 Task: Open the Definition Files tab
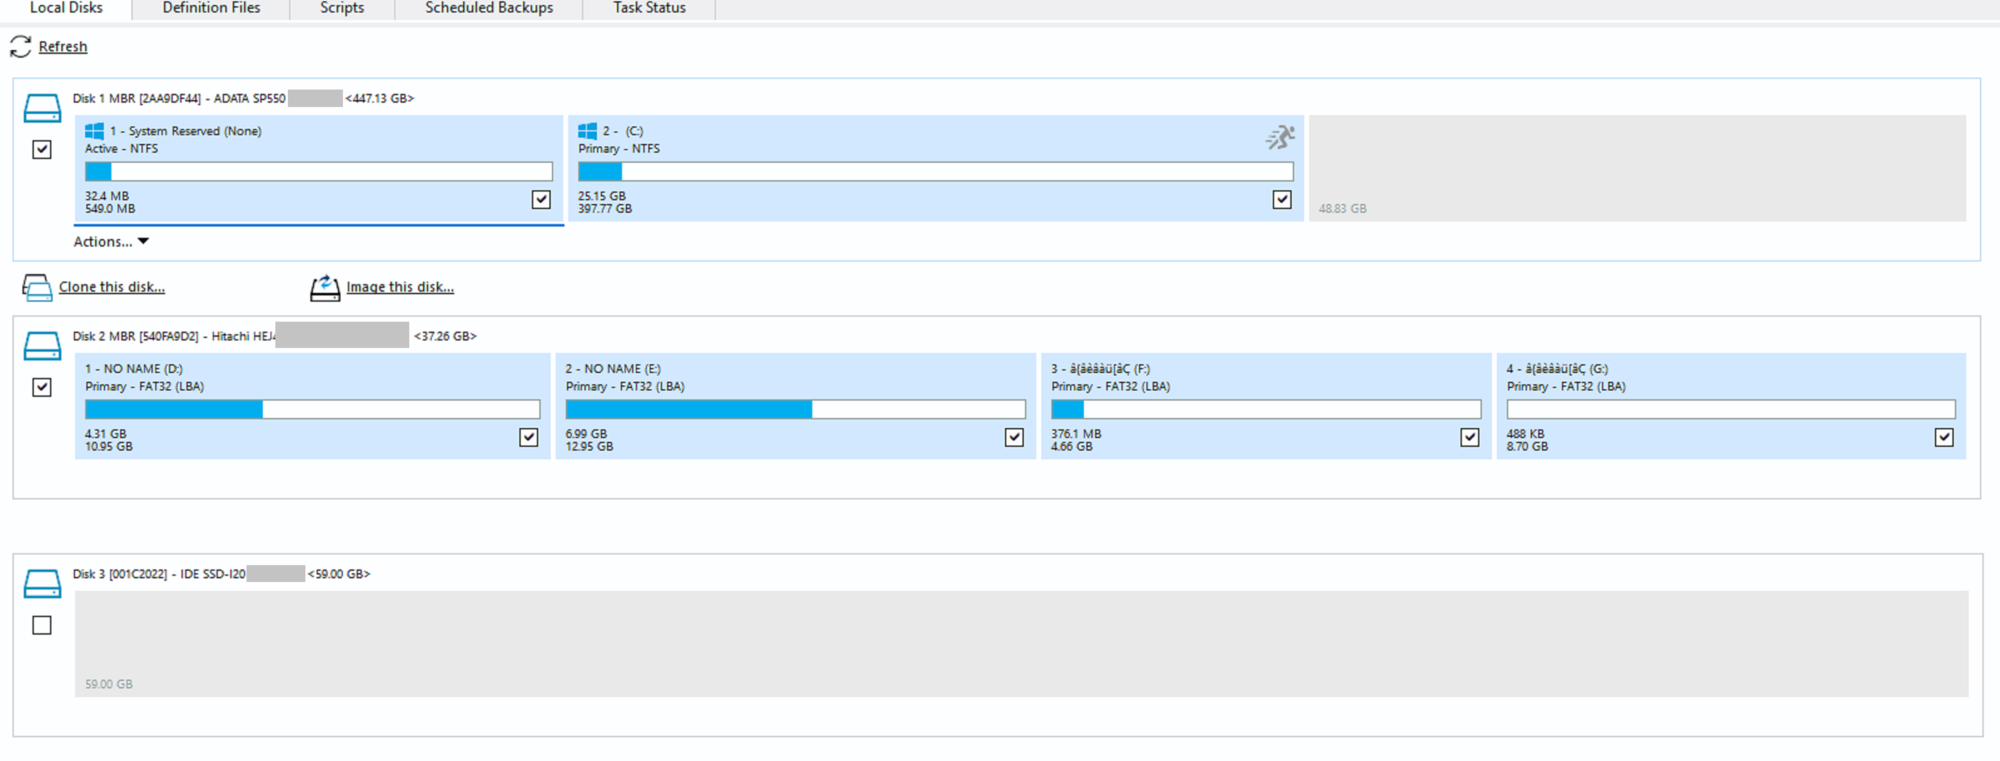click(211, 8)
